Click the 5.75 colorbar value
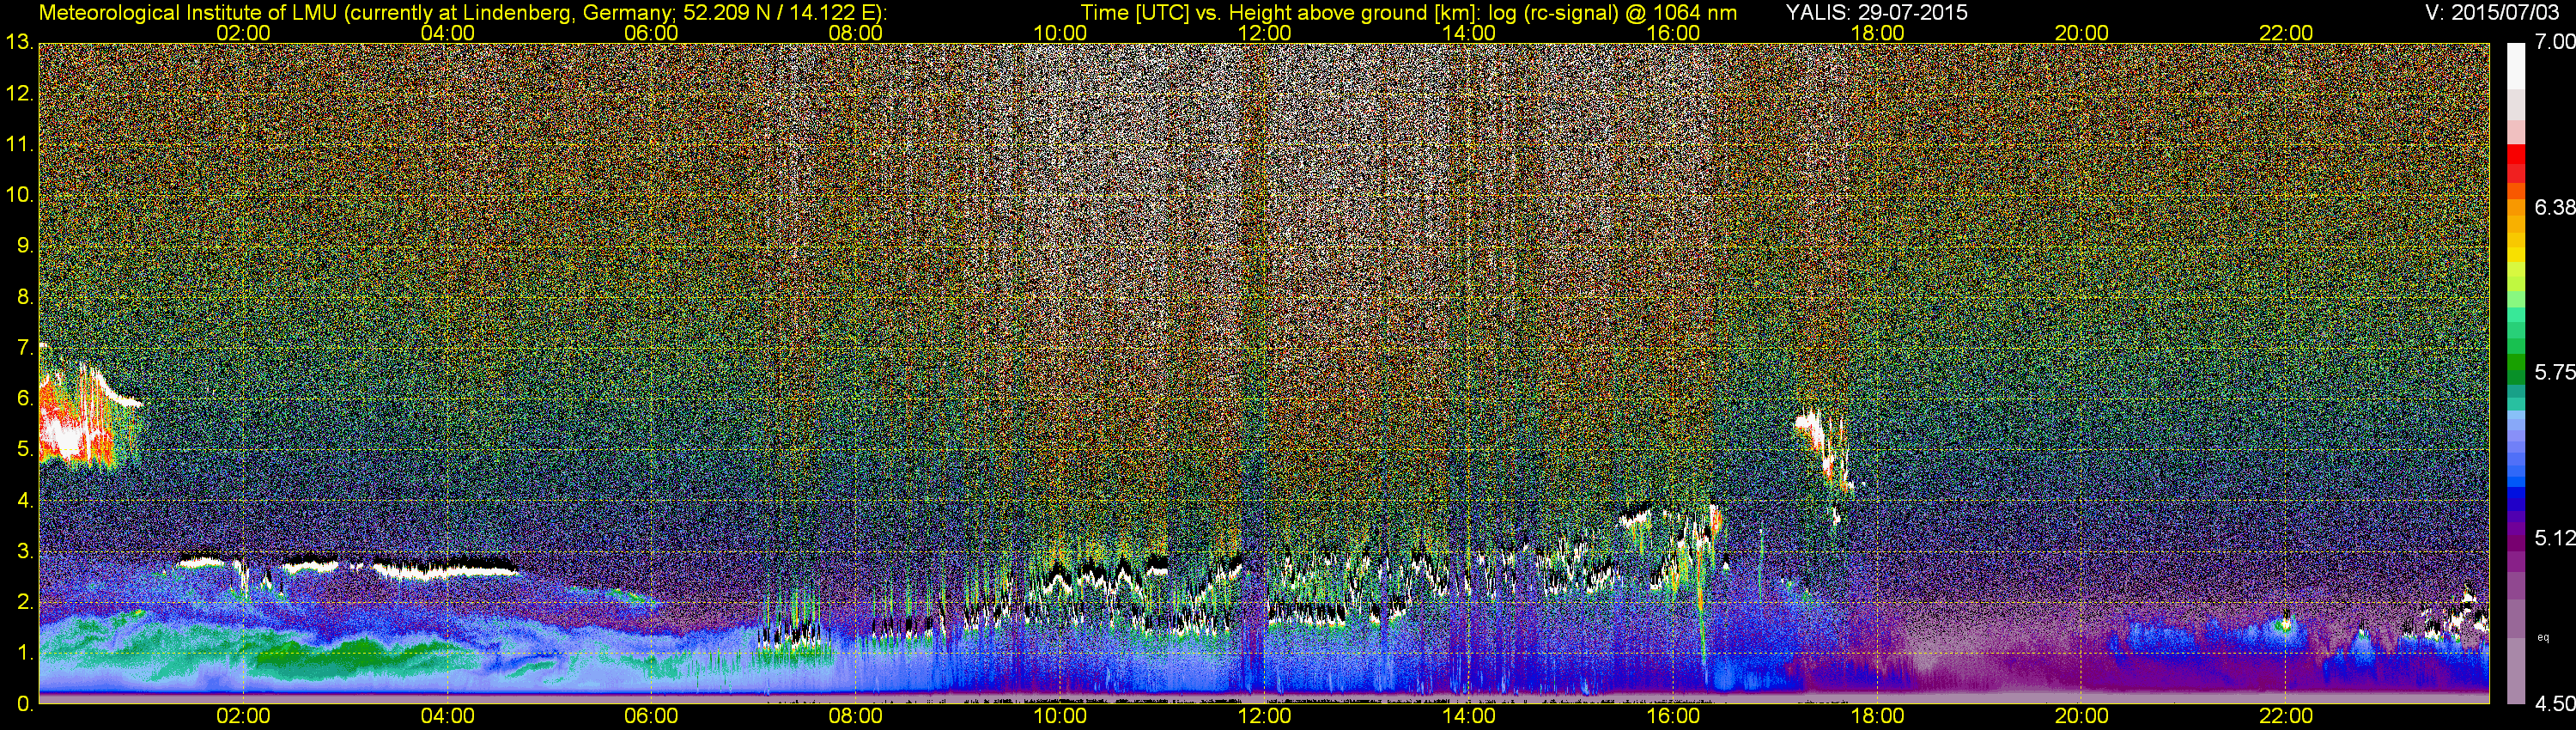Image resolution: width=2576 pixels, height=730 pixels. pyautogui.click(x=2554, y=372)
